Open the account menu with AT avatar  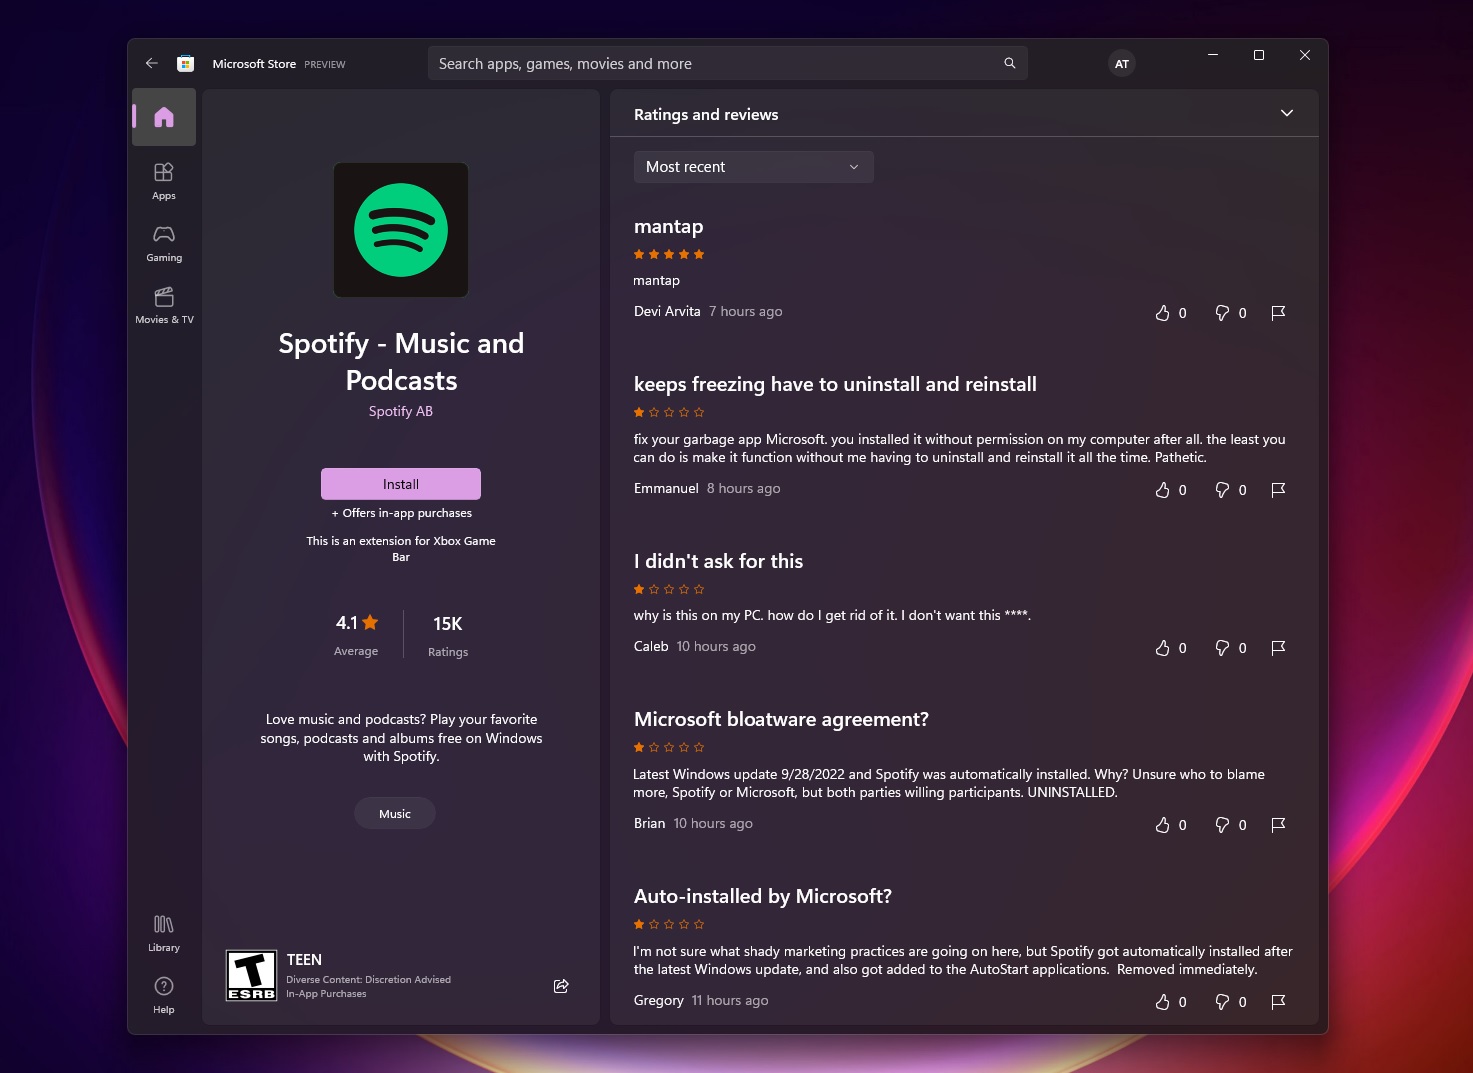coord(1121,63)
